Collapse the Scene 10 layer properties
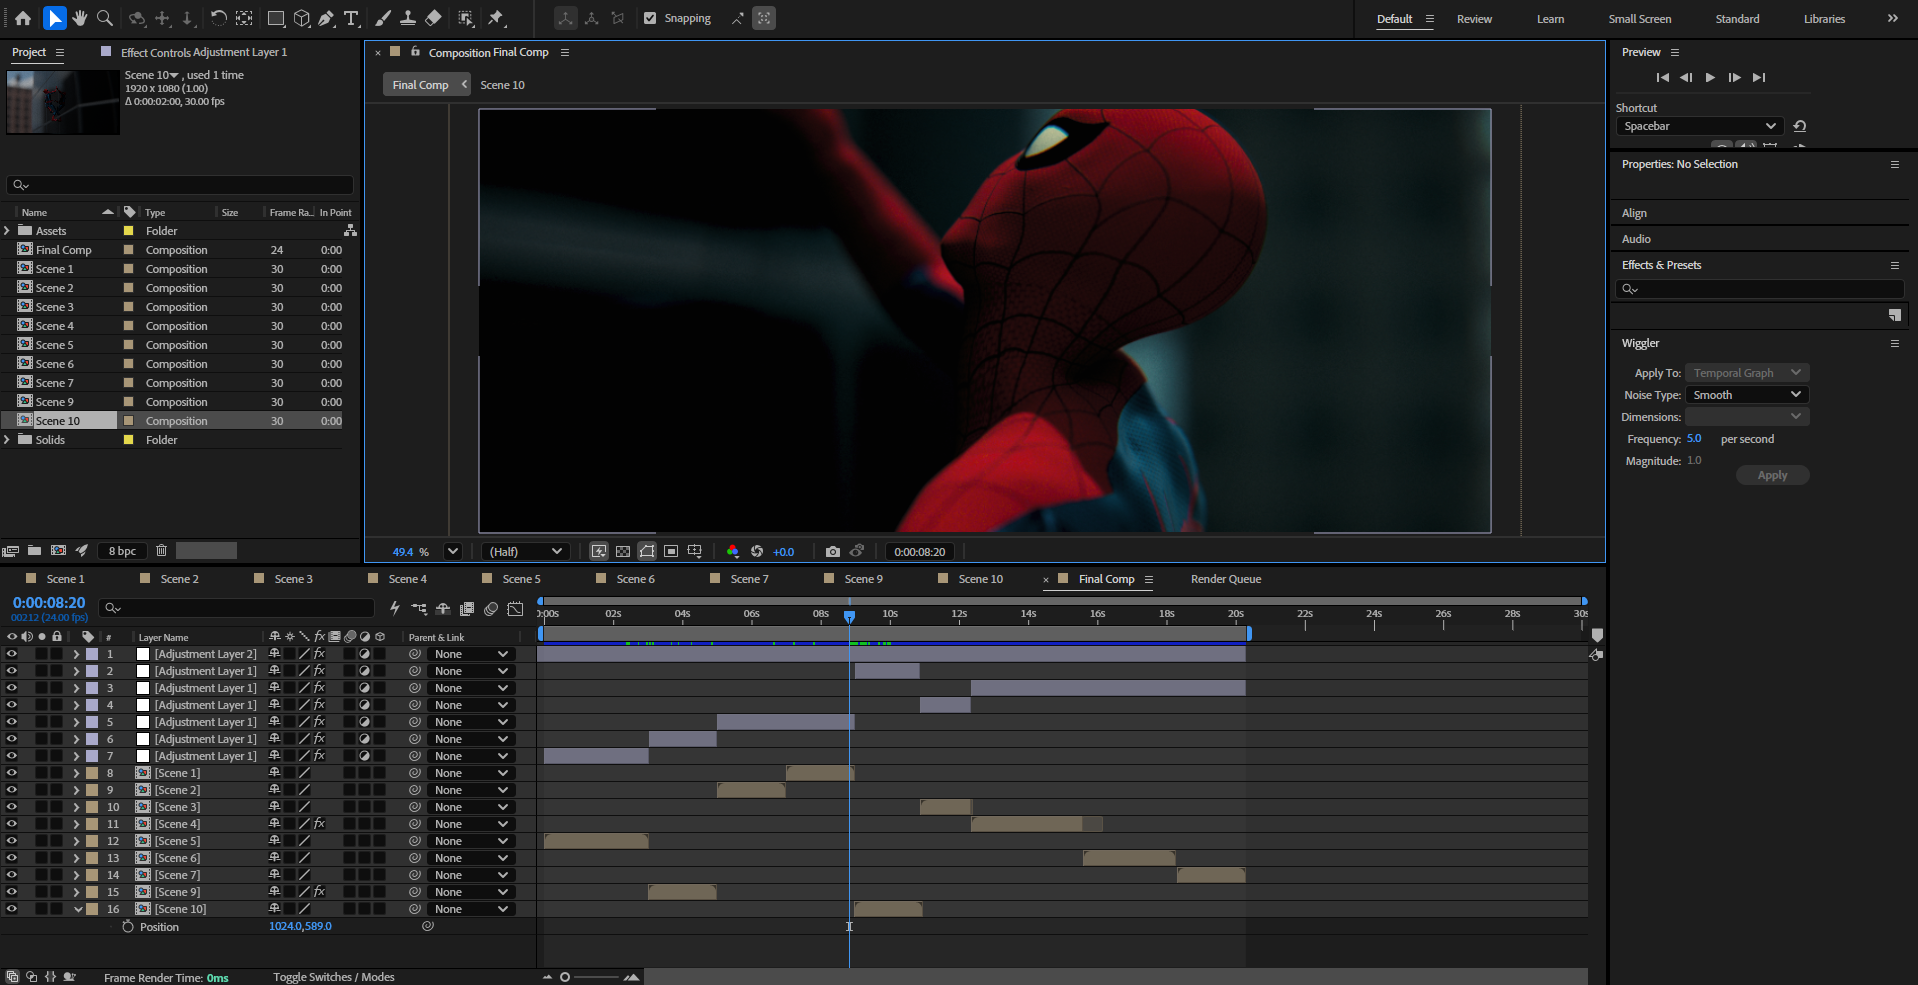1918x985 pixels. pyautogui.click(x=78, y=909)
